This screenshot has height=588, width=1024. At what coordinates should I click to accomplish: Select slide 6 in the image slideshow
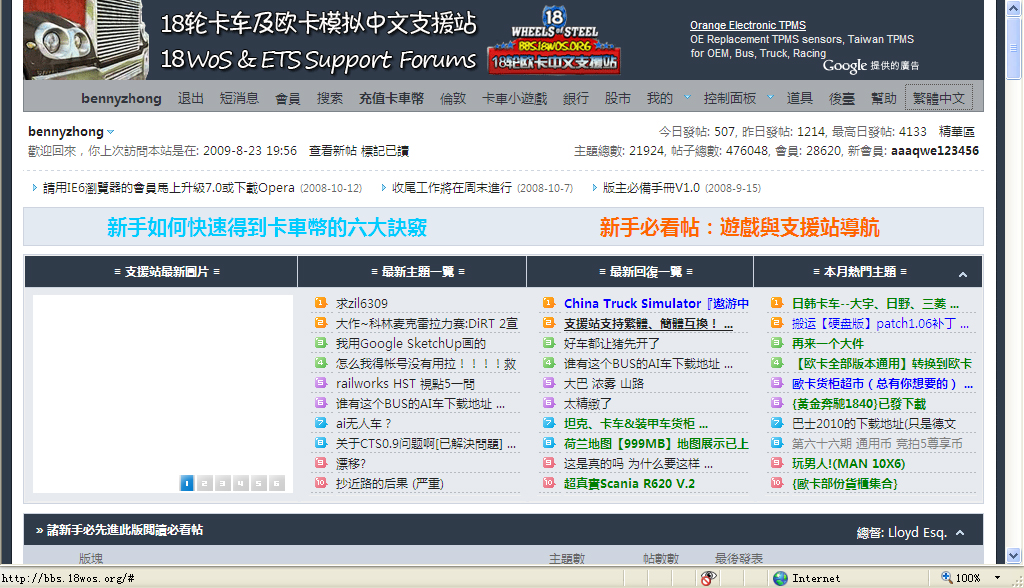pos(276,483)
